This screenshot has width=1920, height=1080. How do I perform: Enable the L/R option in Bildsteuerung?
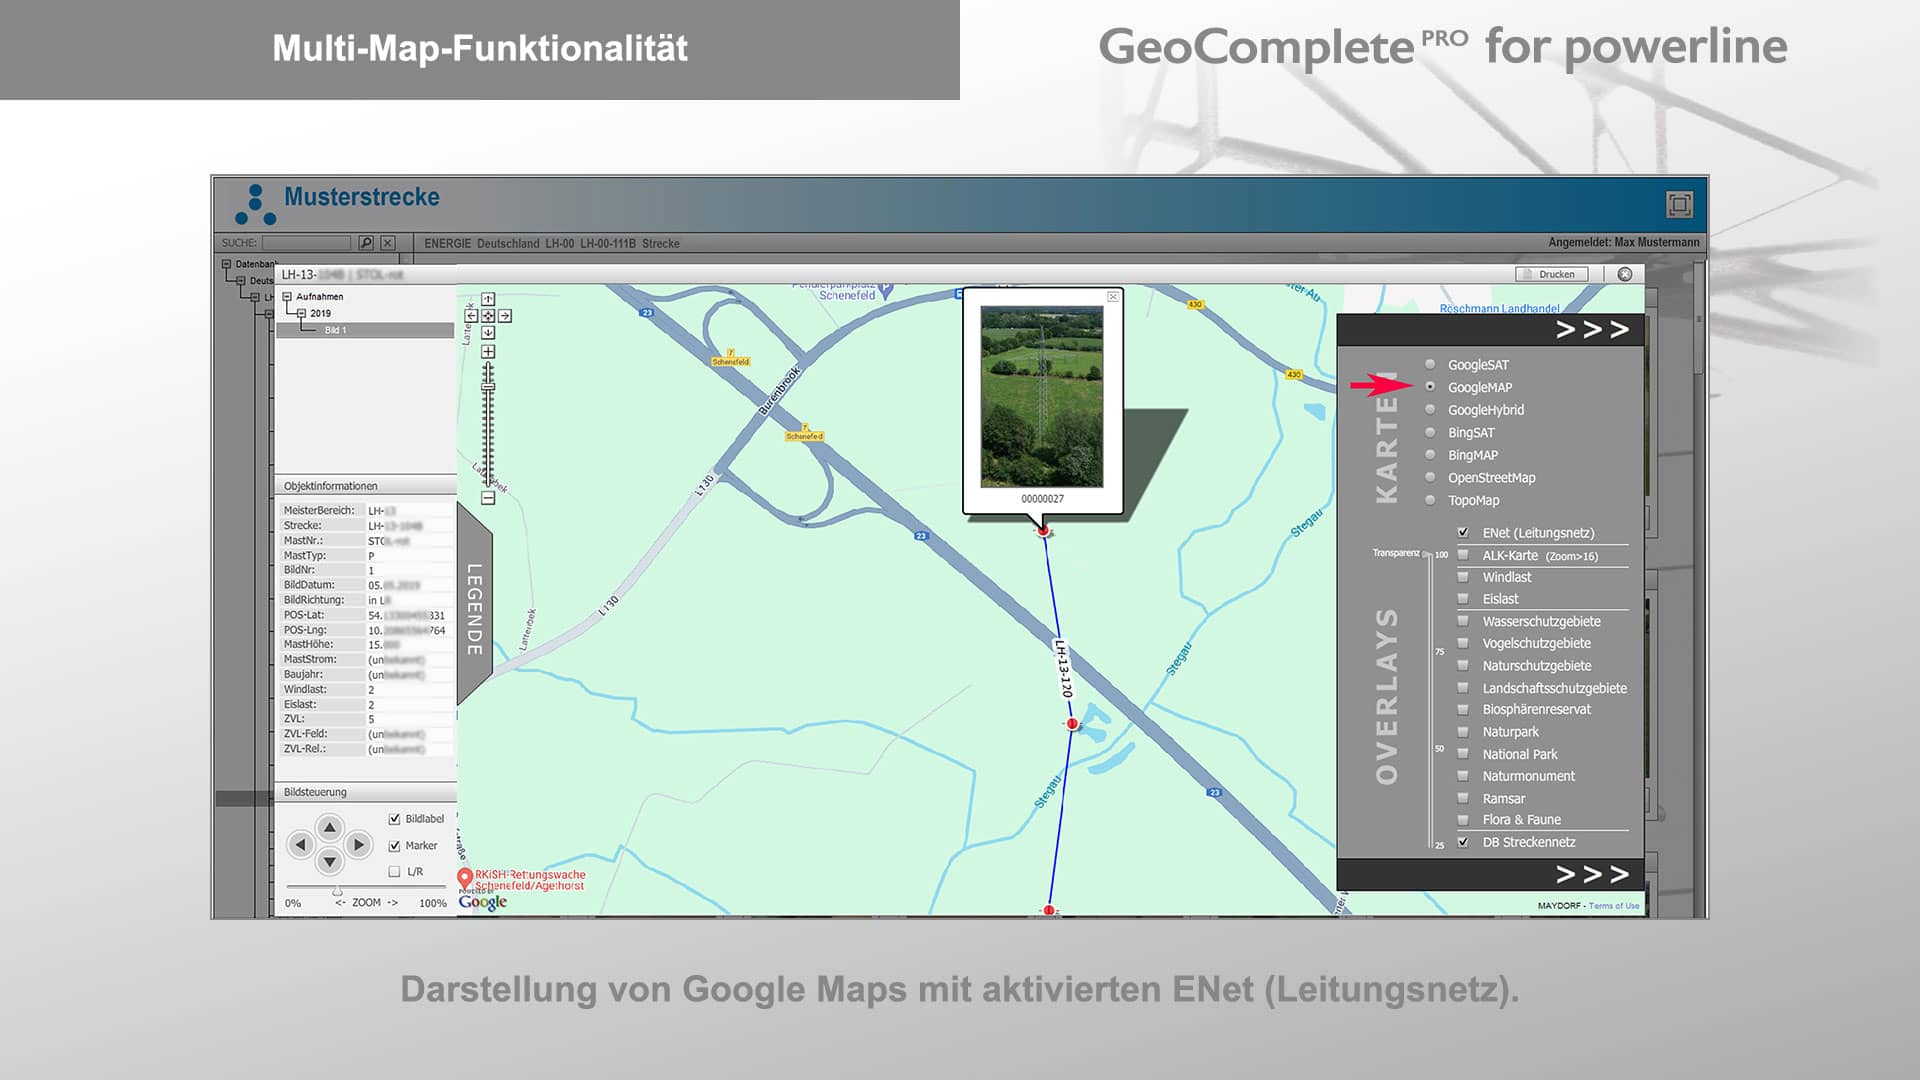click(x=394, y=871)
